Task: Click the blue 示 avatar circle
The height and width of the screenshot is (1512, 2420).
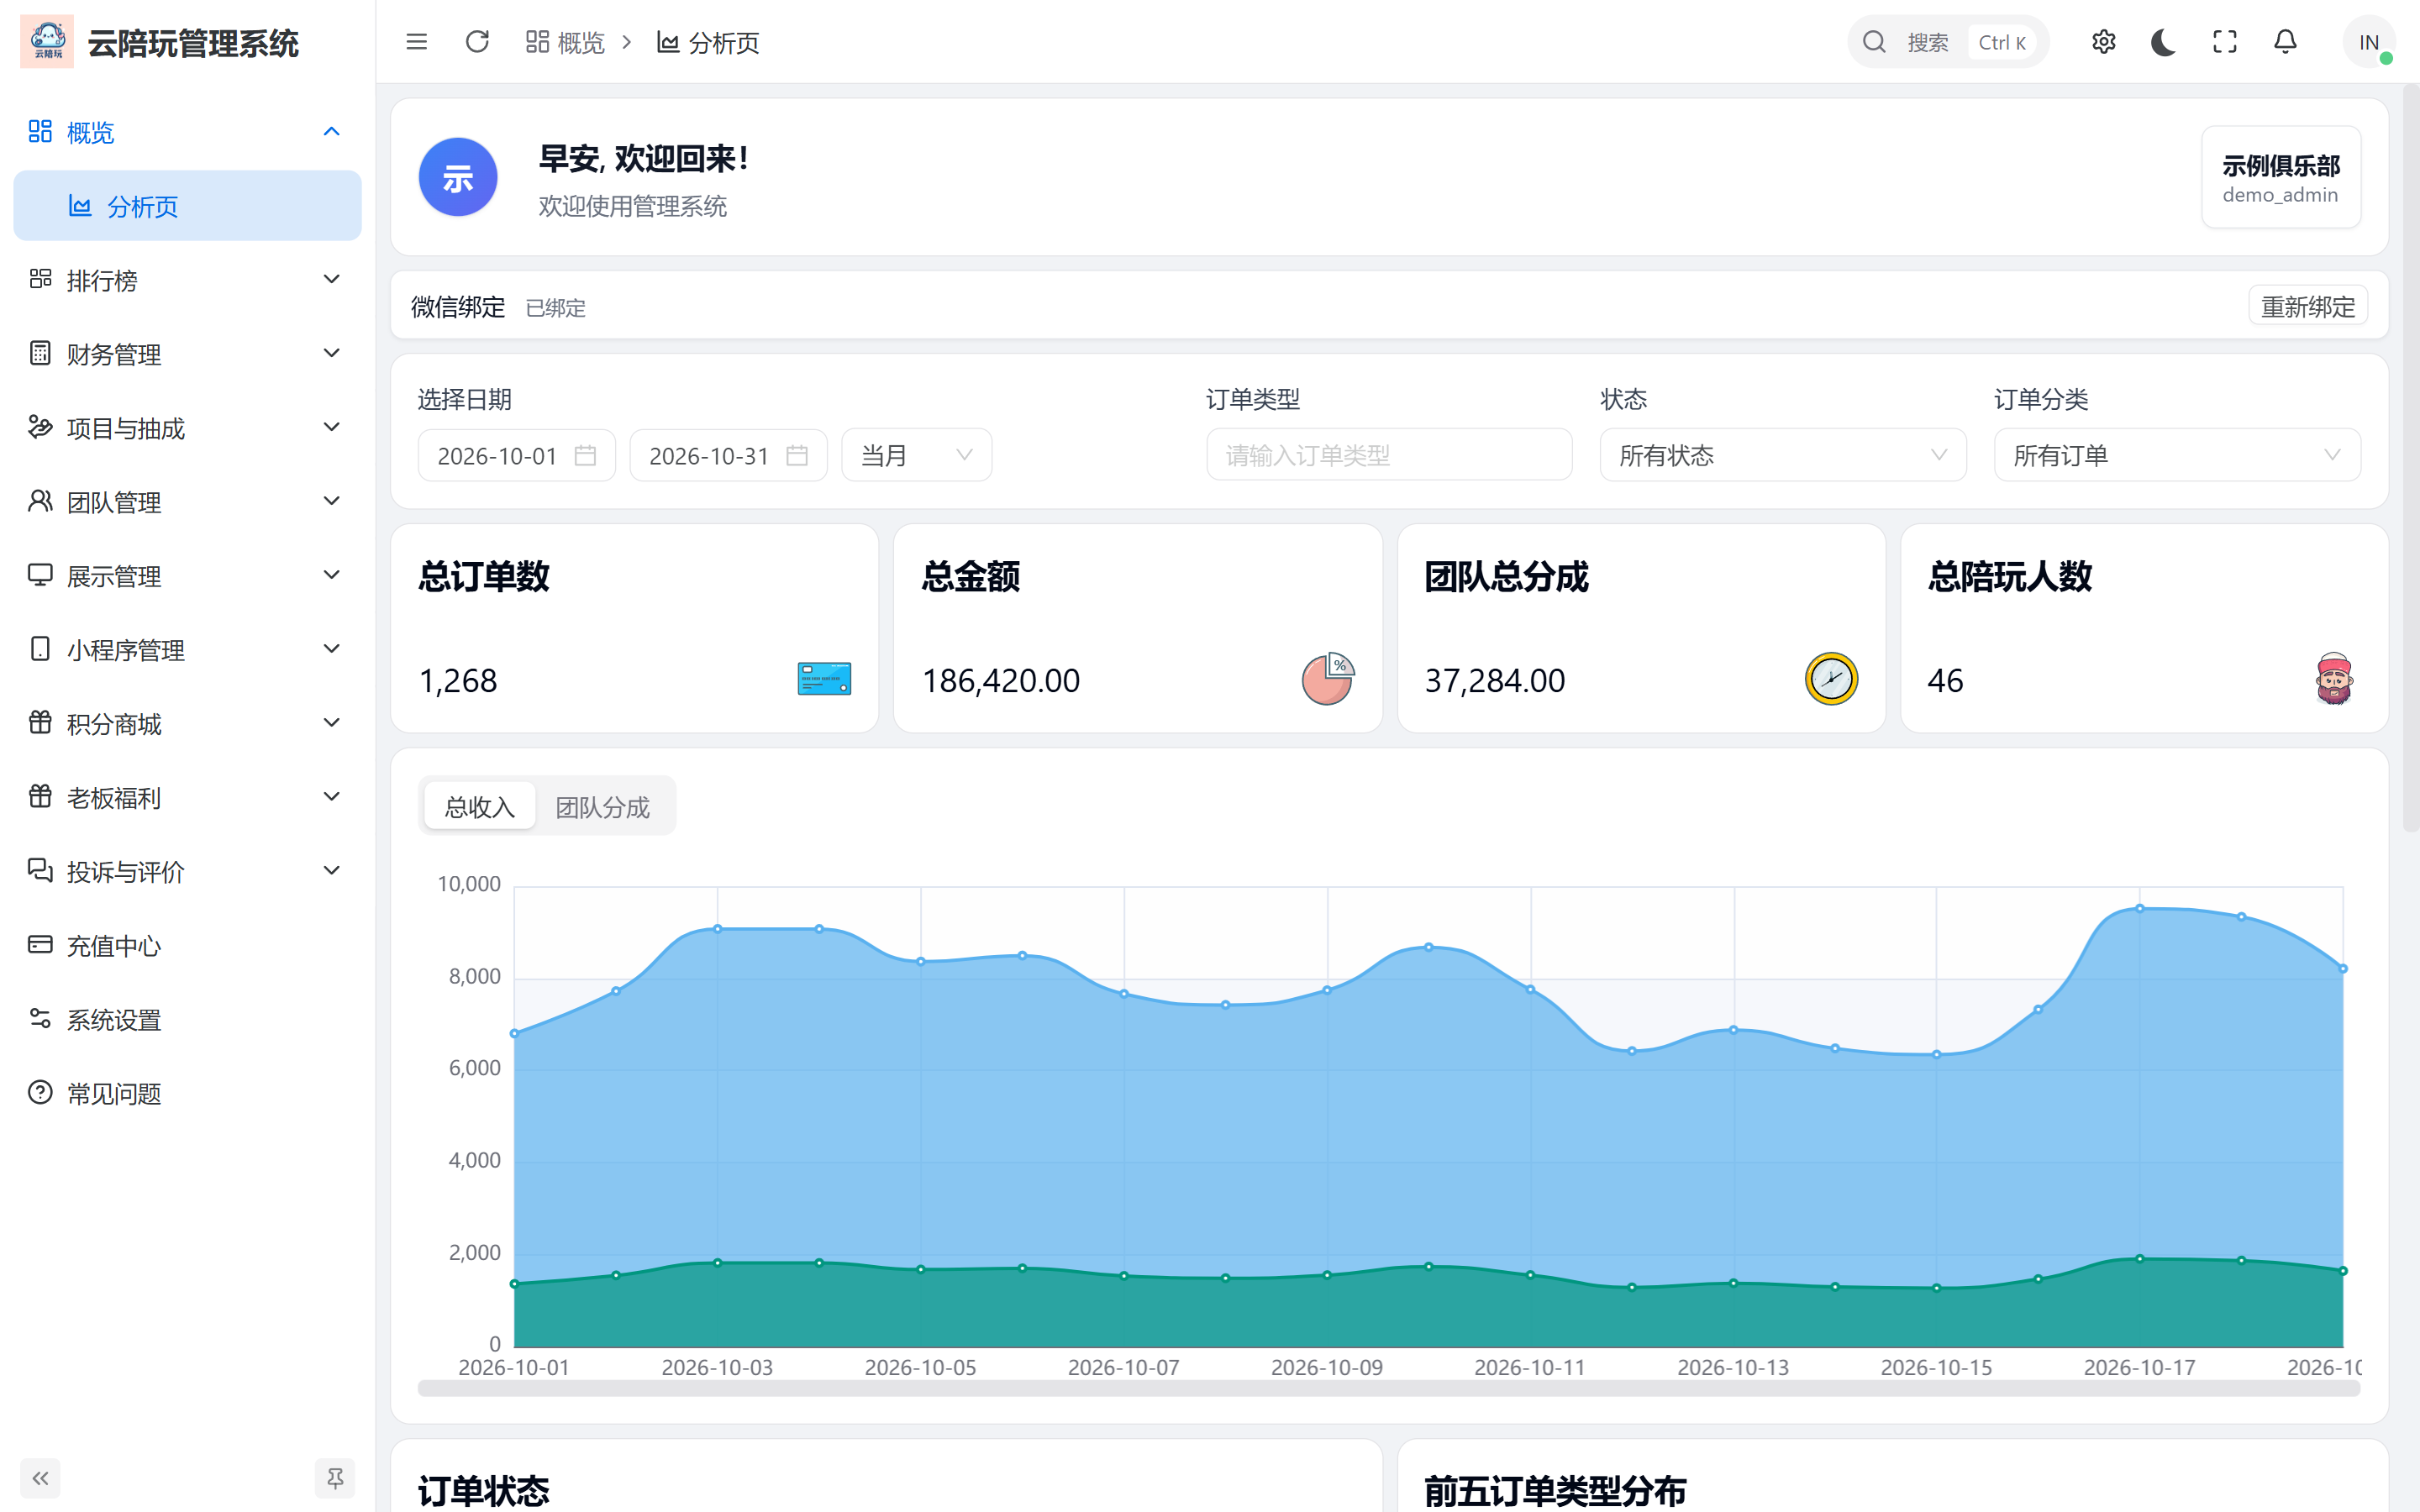Action: (x=458, y=177)
